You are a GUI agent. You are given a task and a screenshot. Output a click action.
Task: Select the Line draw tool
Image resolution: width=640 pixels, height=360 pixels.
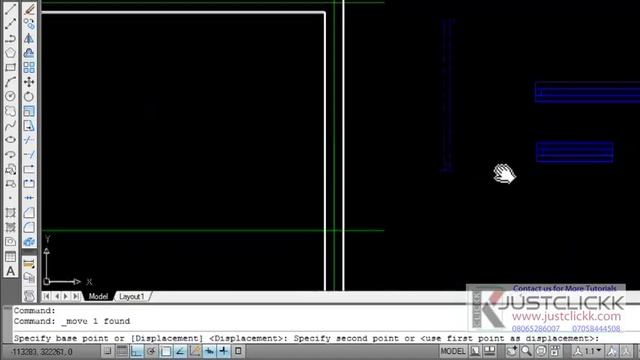(10, 9)
